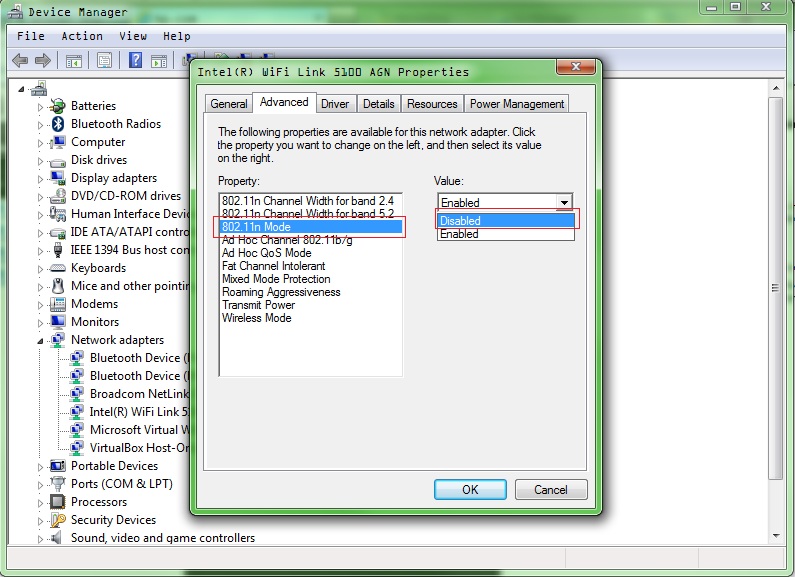Select the Bluetooth Radios icon

point(58,124)
